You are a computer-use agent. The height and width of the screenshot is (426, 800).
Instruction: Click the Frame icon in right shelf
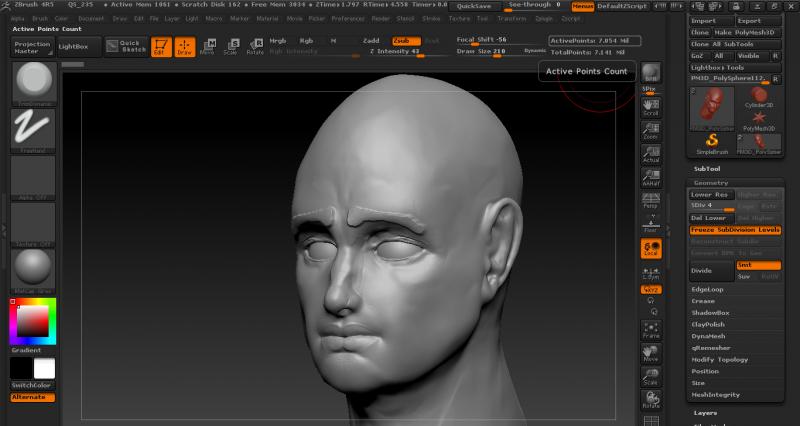(651, 331)
